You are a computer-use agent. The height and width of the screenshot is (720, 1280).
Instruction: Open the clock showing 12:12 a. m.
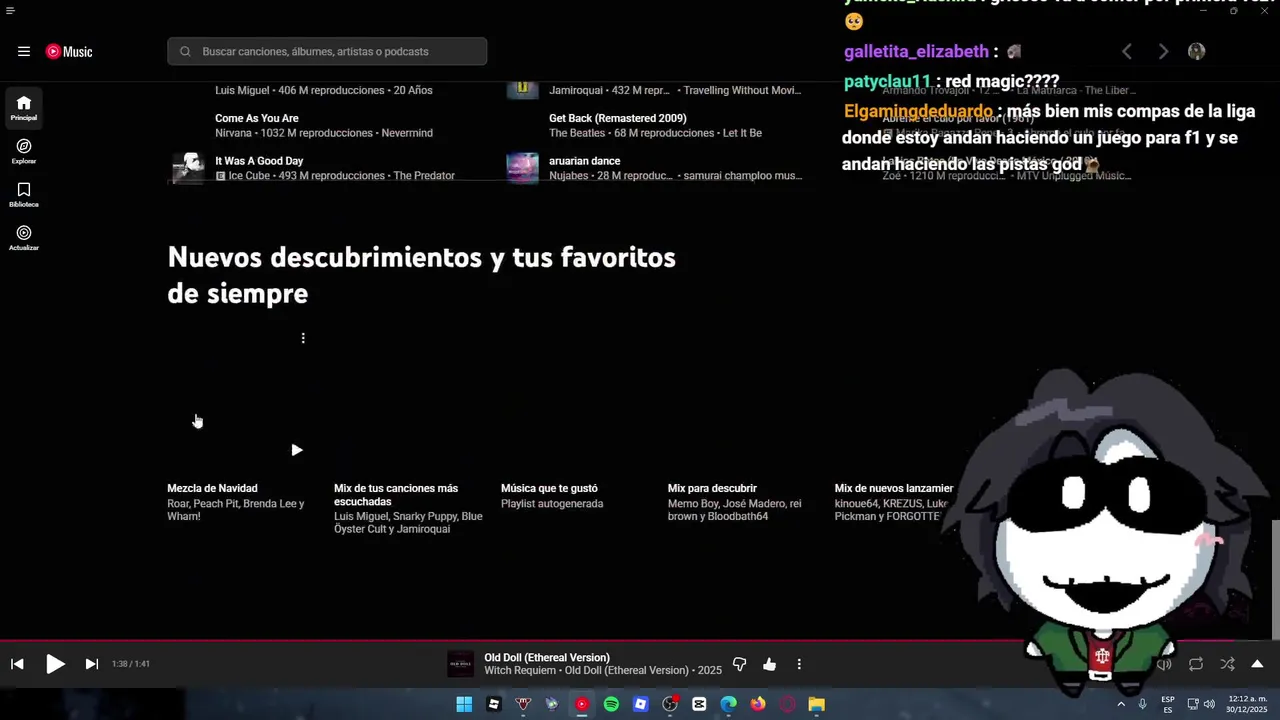point(1247,704)
